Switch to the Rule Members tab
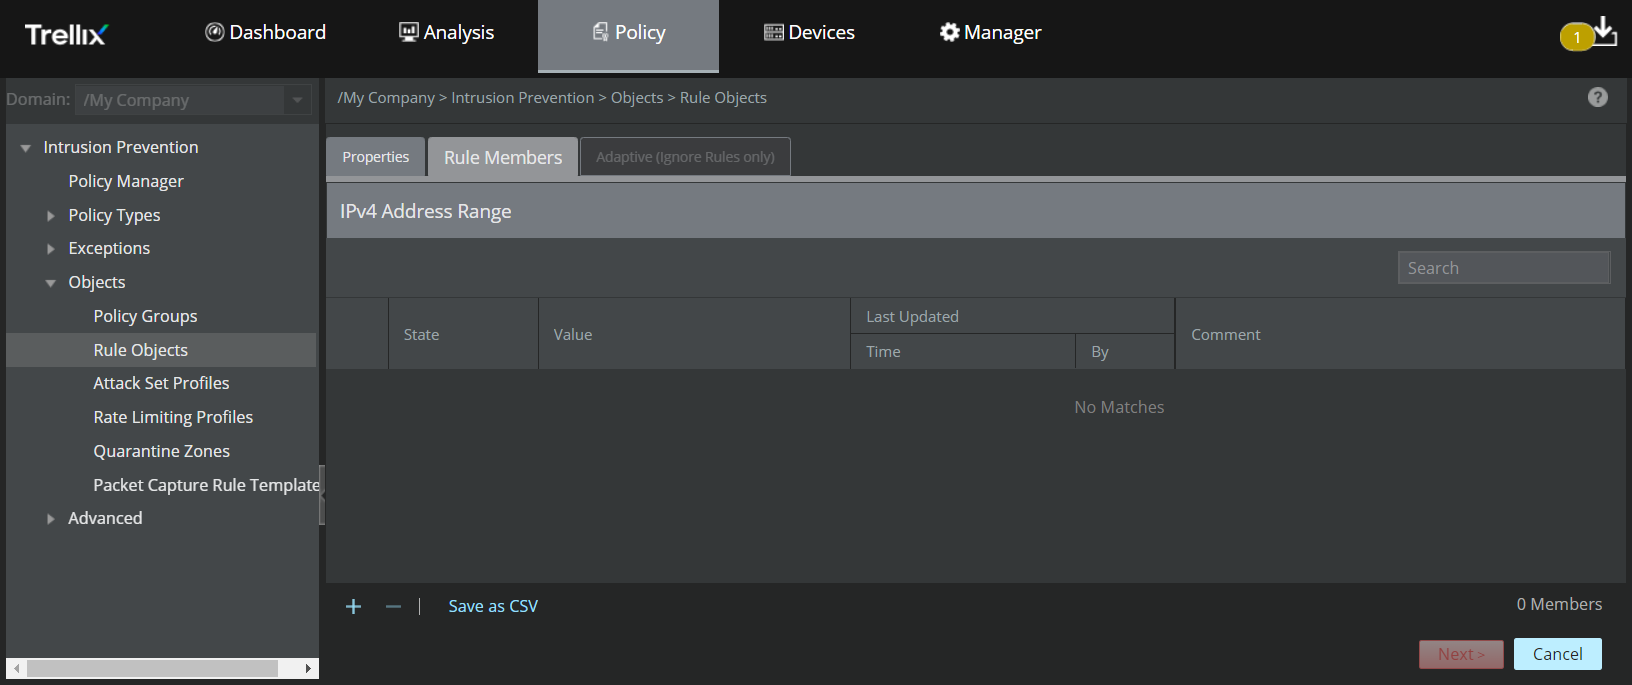 (503, 157)
